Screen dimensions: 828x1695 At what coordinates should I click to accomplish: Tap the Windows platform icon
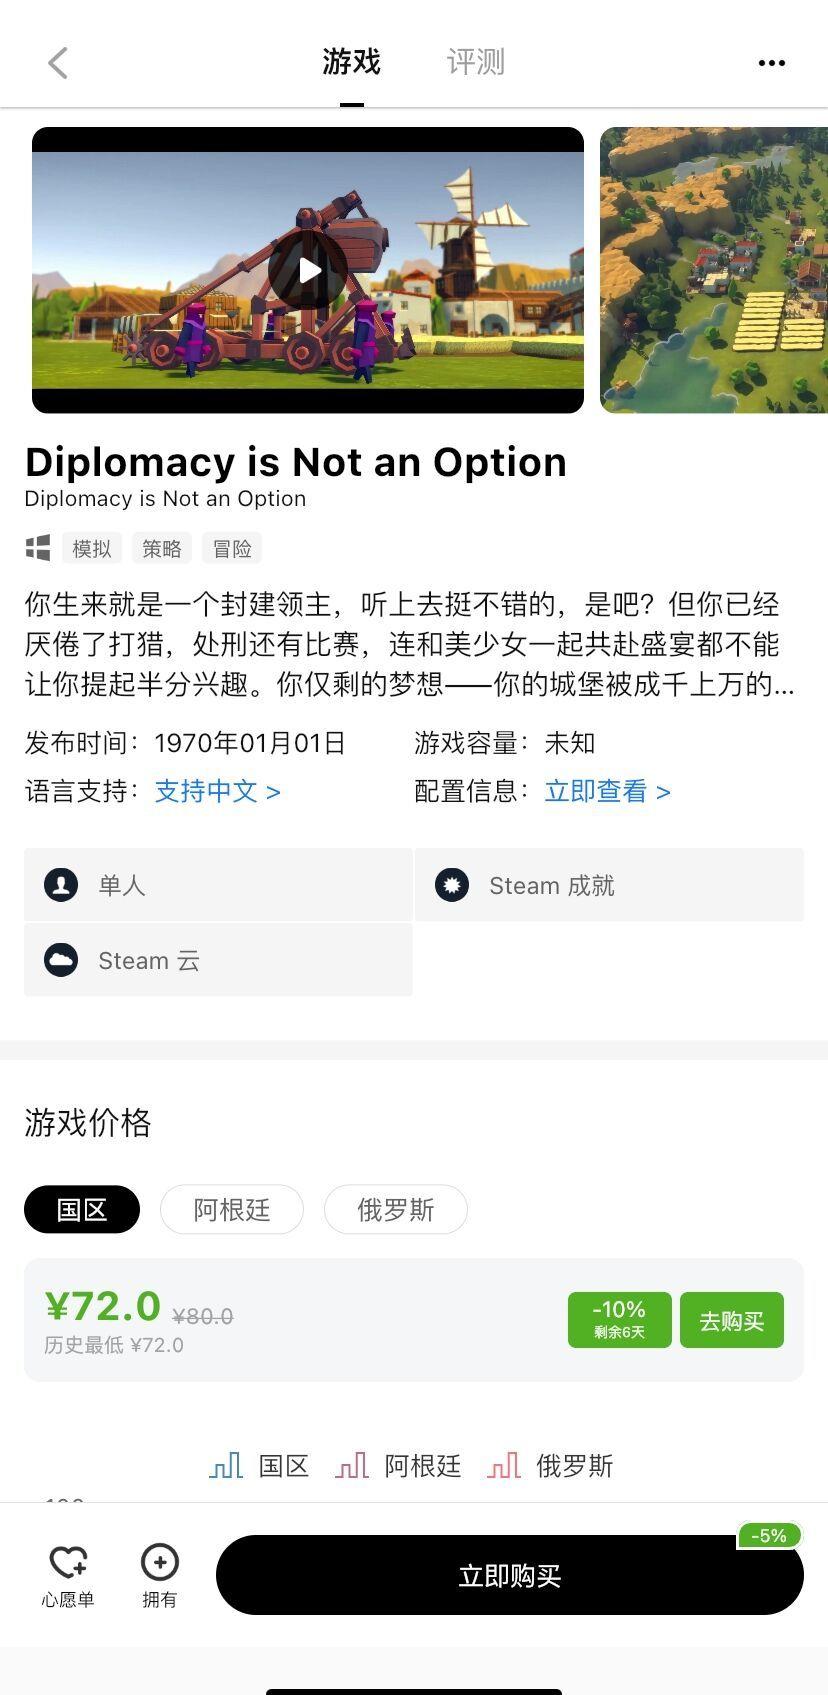pyautogui.click(x=38, y=548)
